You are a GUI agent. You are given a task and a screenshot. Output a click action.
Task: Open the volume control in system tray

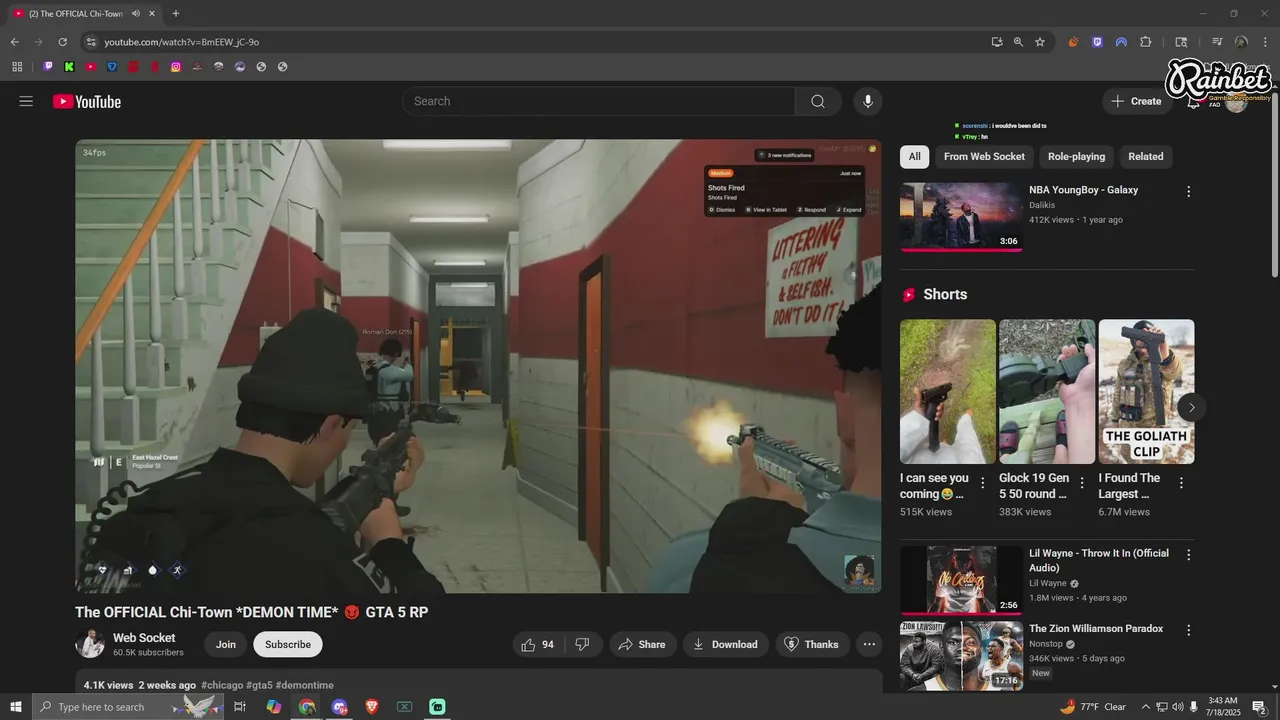[1178, 707]
